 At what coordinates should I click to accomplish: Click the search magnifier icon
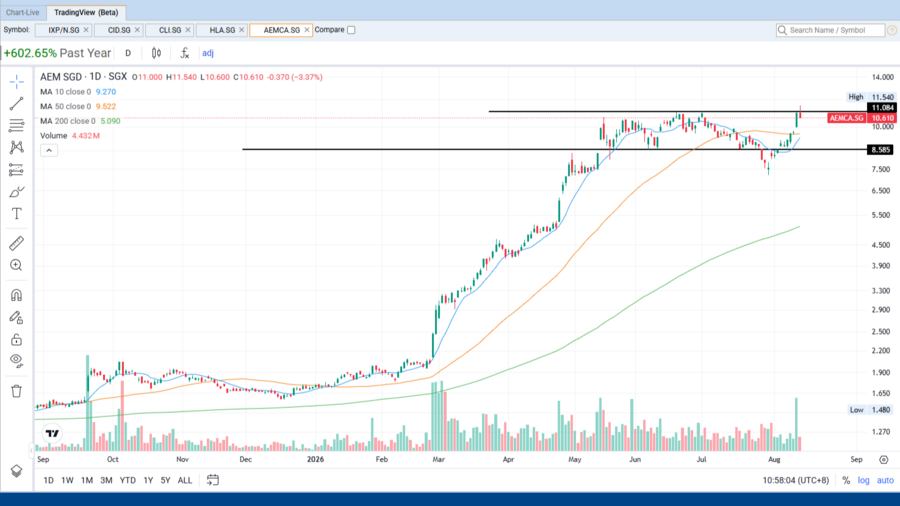[782, 30]
